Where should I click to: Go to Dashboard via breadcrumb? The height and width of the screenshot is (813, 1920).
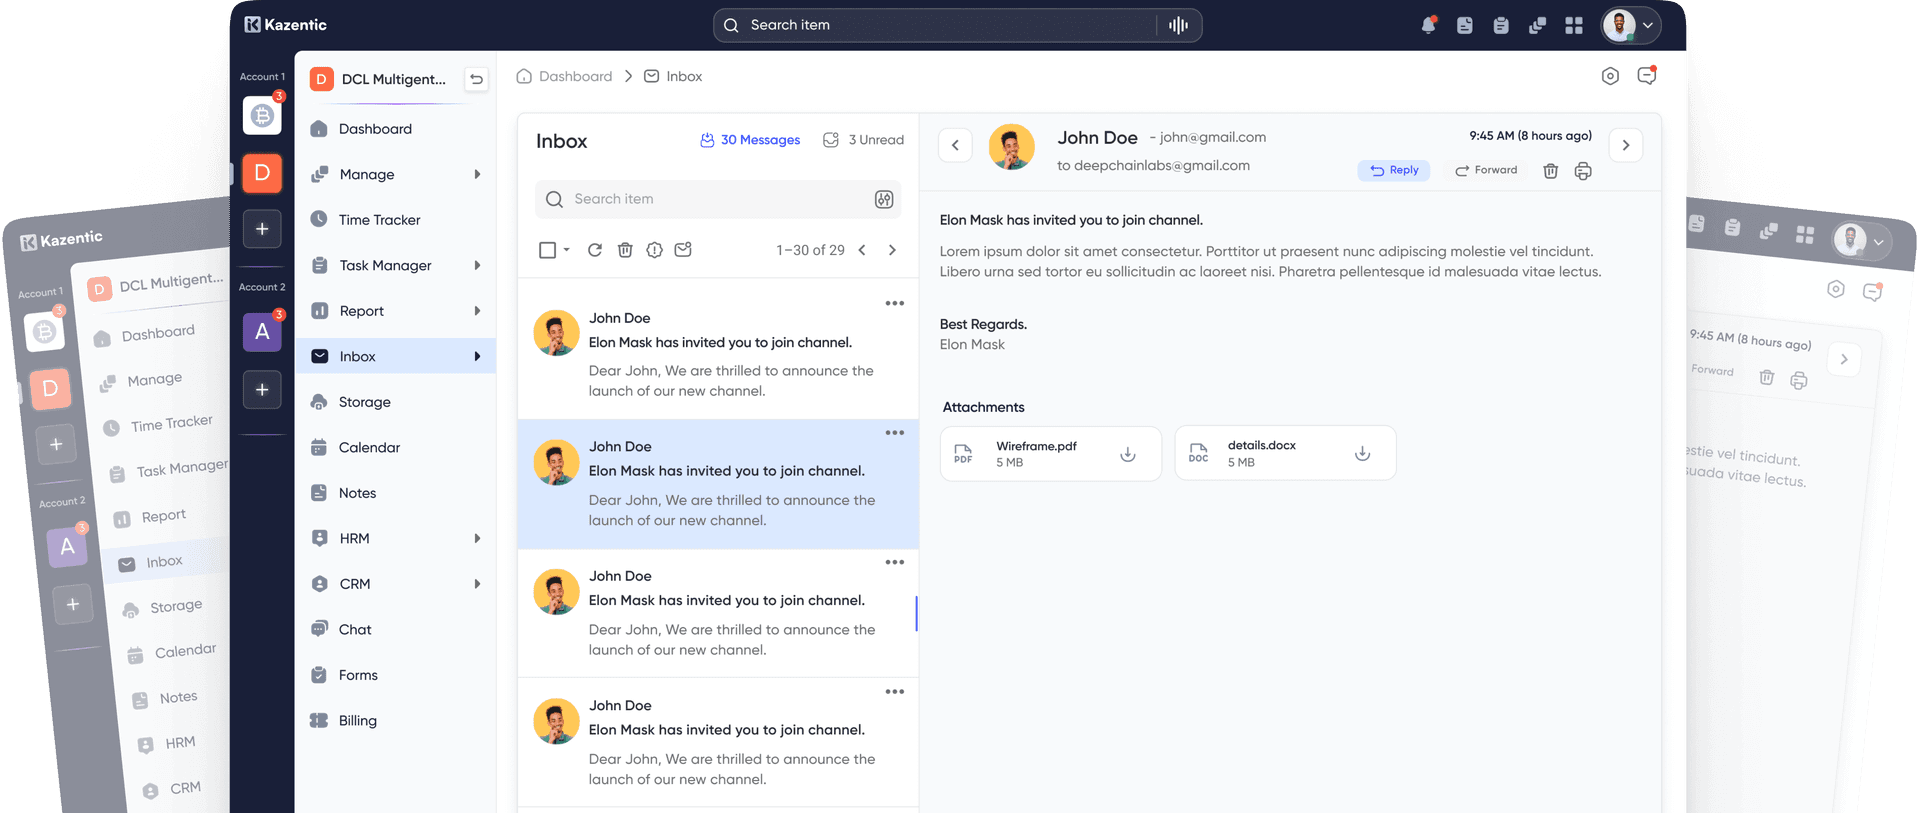564,76
